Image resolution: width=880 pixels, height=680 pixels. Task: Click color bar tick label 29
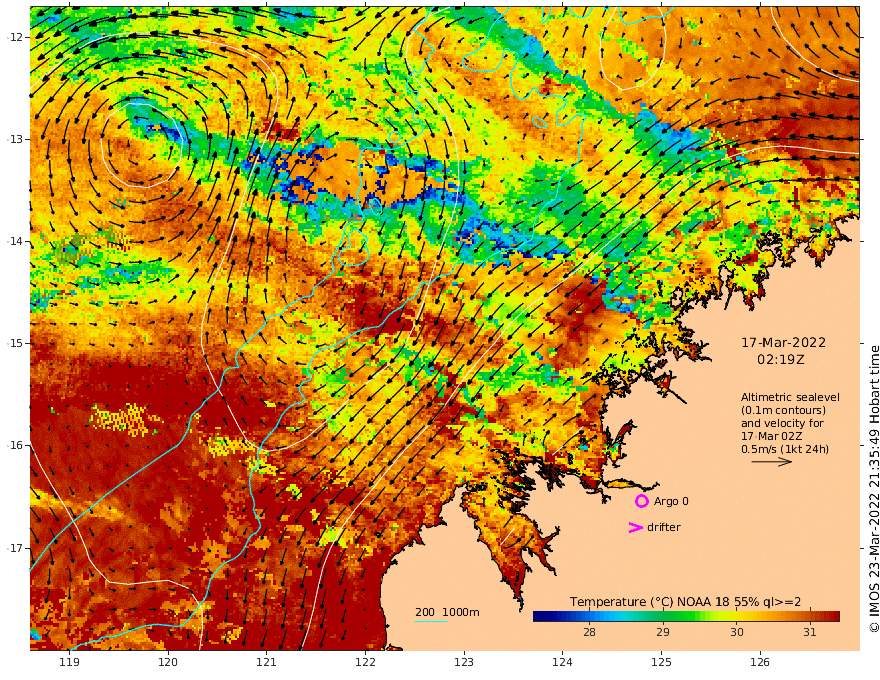pyautogui.click(x=663, y=632)
